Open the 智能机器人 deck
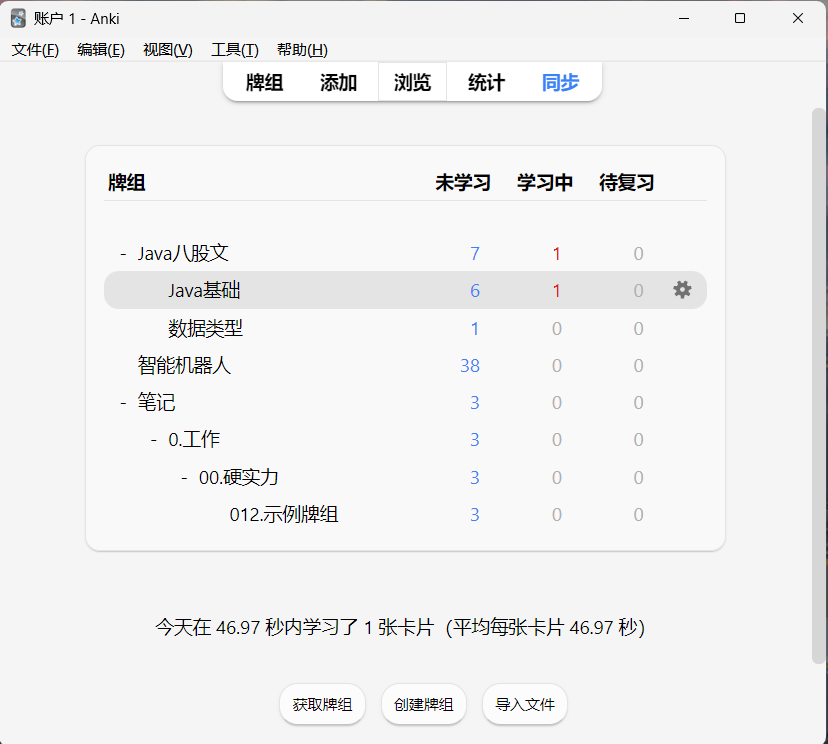This screenshot has width=828, height=744. 184,365
